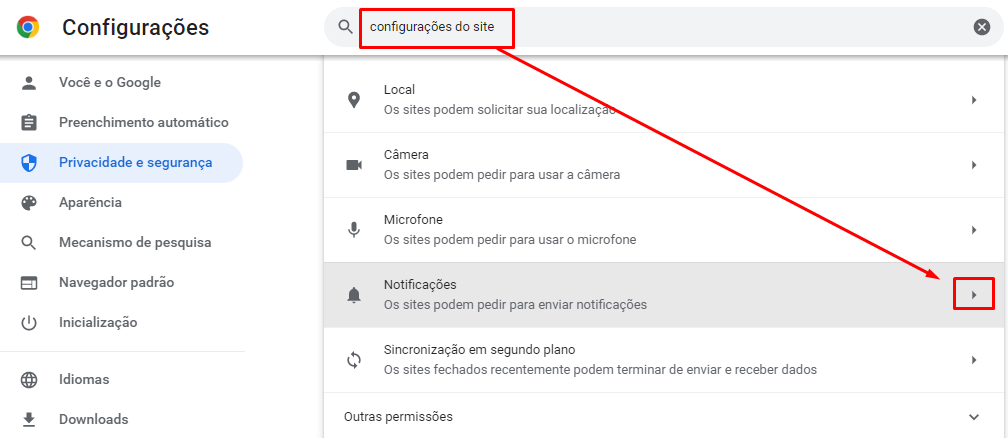This screenshot has height=438, width=1008.
Task: Click the globe icon next to Idiomas
Action: click(29, 379)
